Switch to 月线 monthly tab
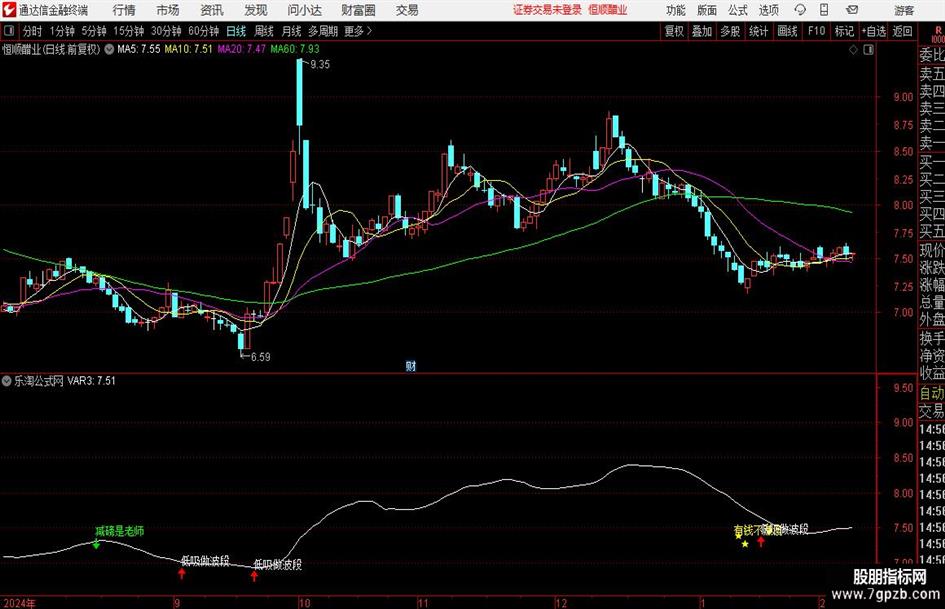This screenshot has height=609, width=945. (291, 31)
